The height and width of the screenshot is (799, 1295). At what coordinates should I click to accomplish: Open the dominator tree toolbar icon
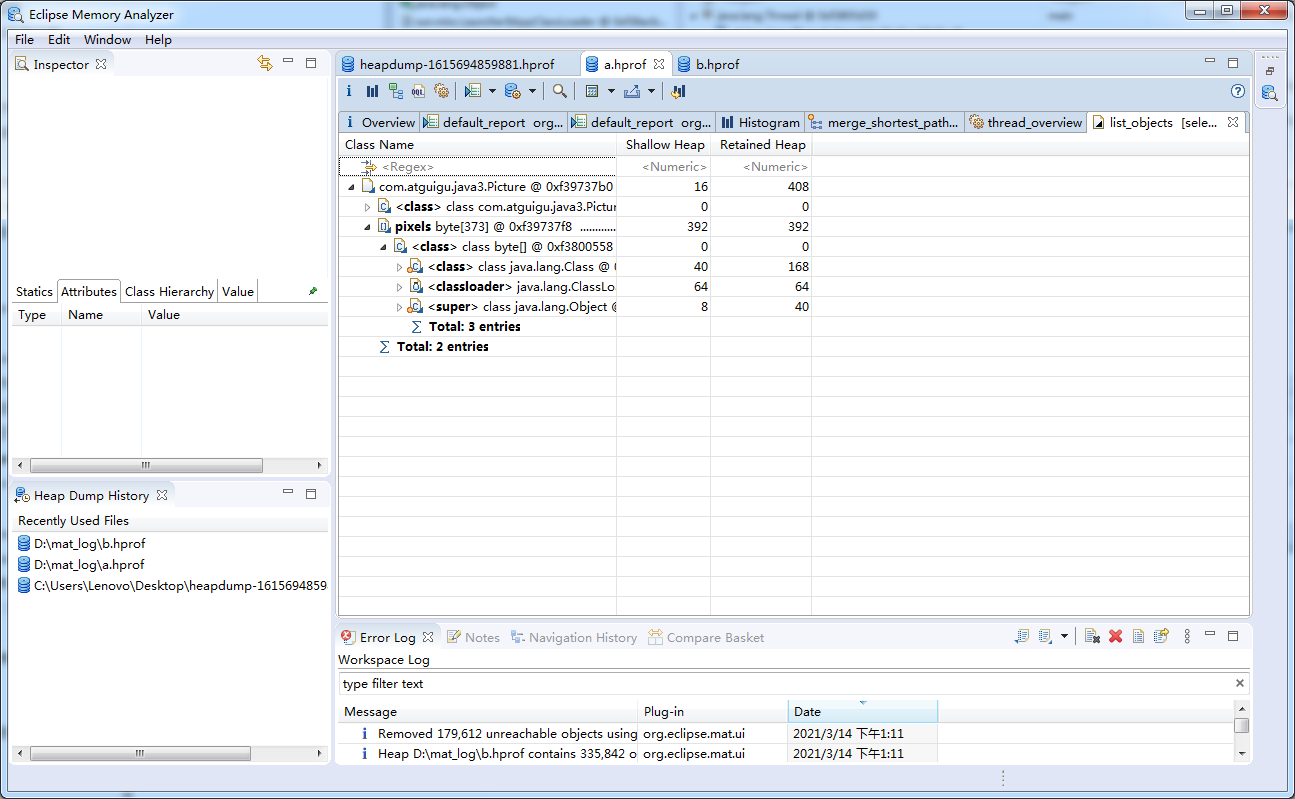pos(396,91)
